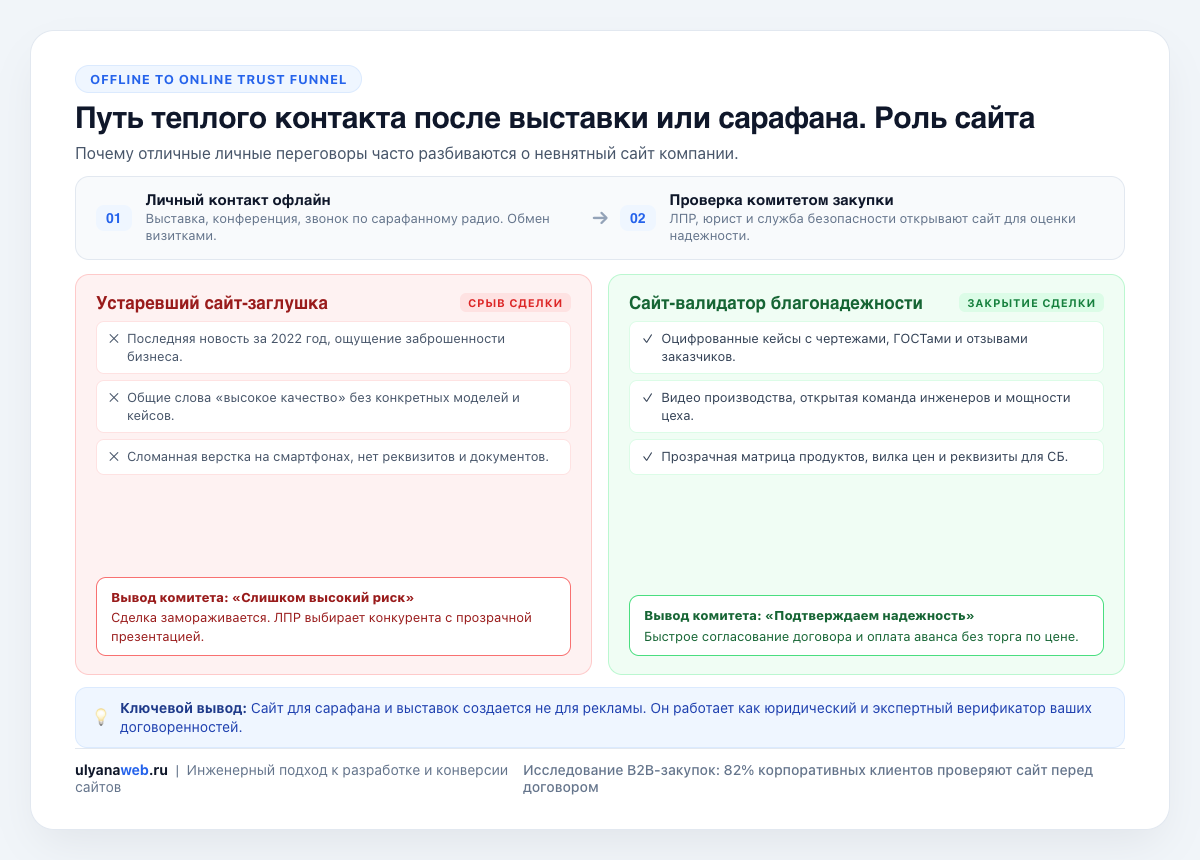Click the main heading about warm contact path
Image resolution: width=1200 pixels, height=860 pixels.
[555, 118]
